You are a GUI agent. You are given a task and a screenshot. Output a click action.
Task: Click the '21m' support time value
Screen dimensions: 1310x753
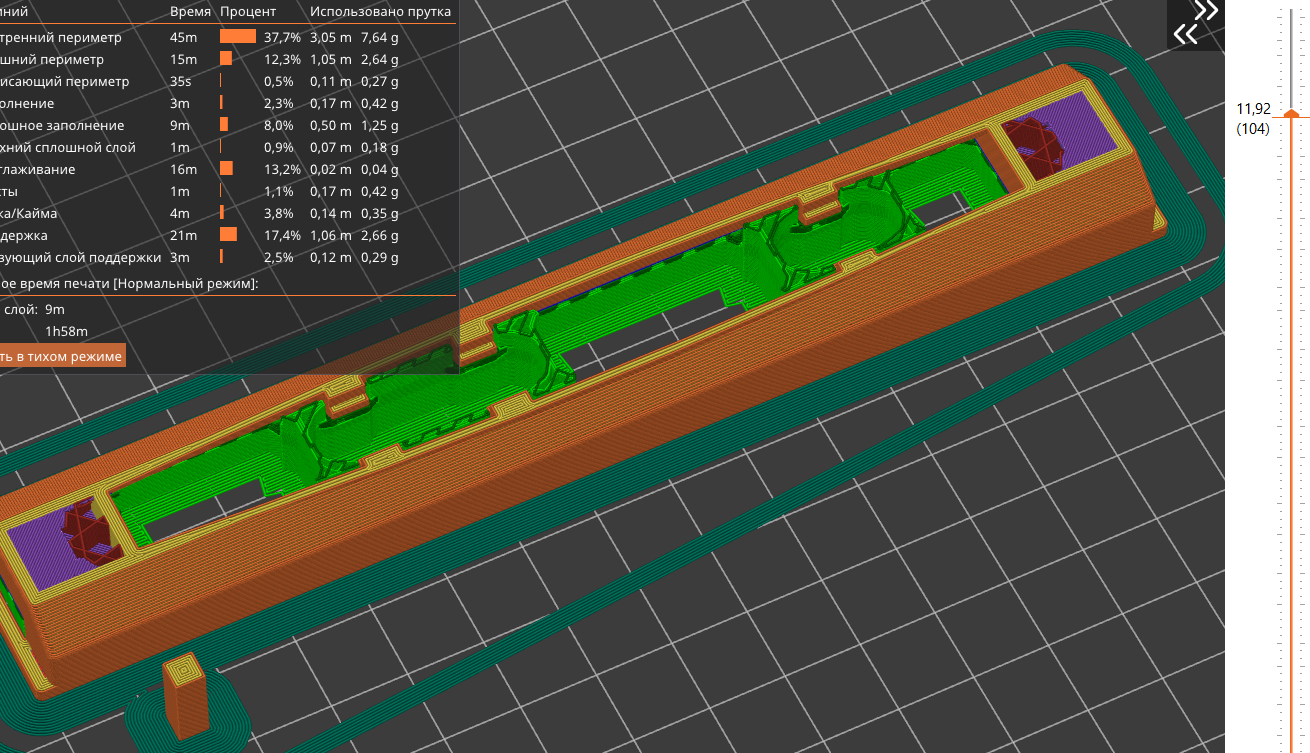tap(184, 235)
